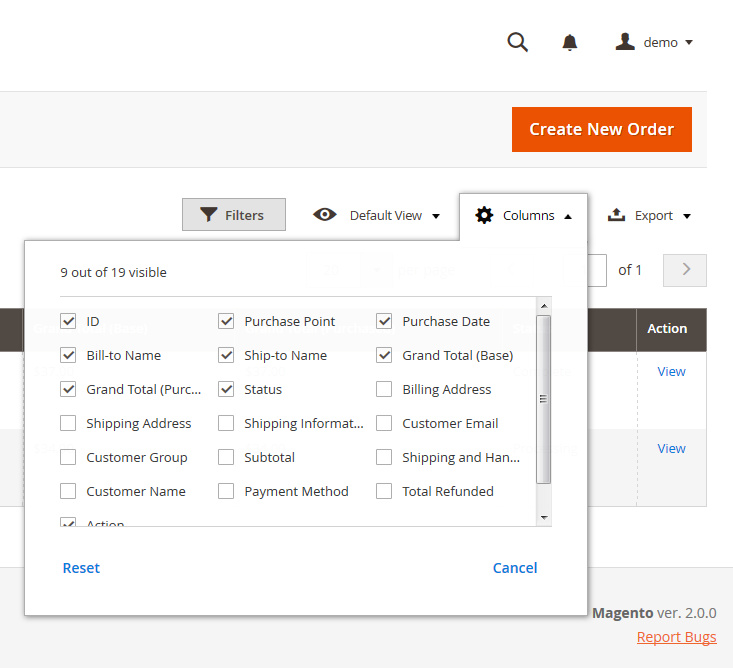The height and width of the screenshot is (668, 733).
Task: Click the Export upload icon
Action: point(616,215)
